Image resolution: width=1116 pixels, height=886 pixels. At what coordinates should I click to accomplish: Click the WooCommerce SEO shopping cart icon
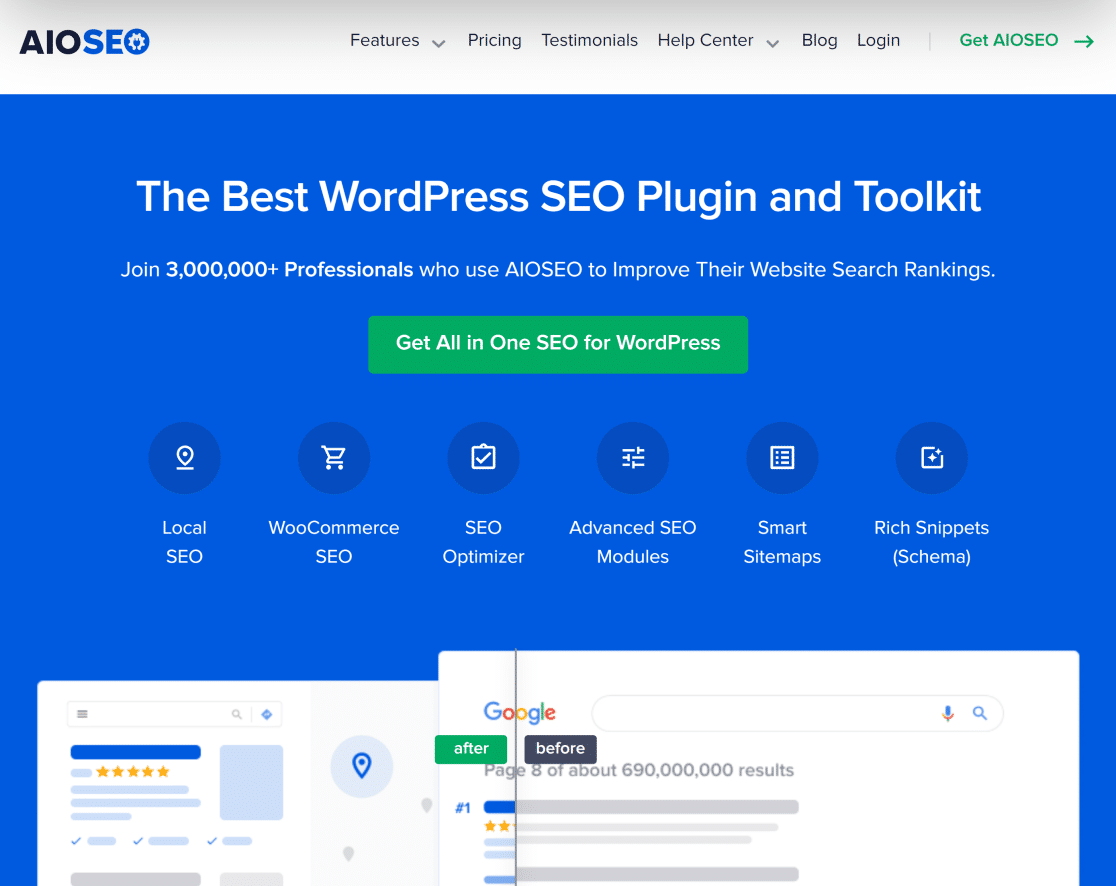[x=333, y=457]
